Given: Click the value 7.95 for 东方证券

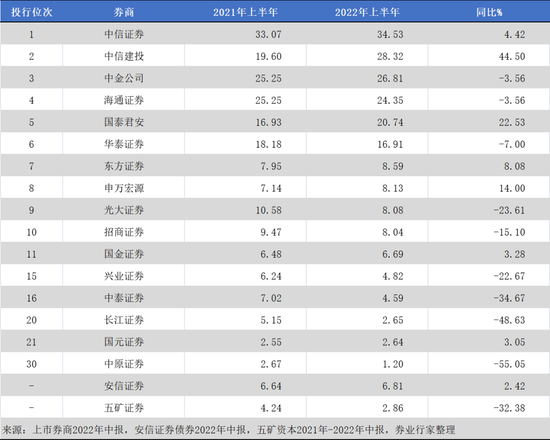Looking at the screenshot, I should [x=271, y=166].
